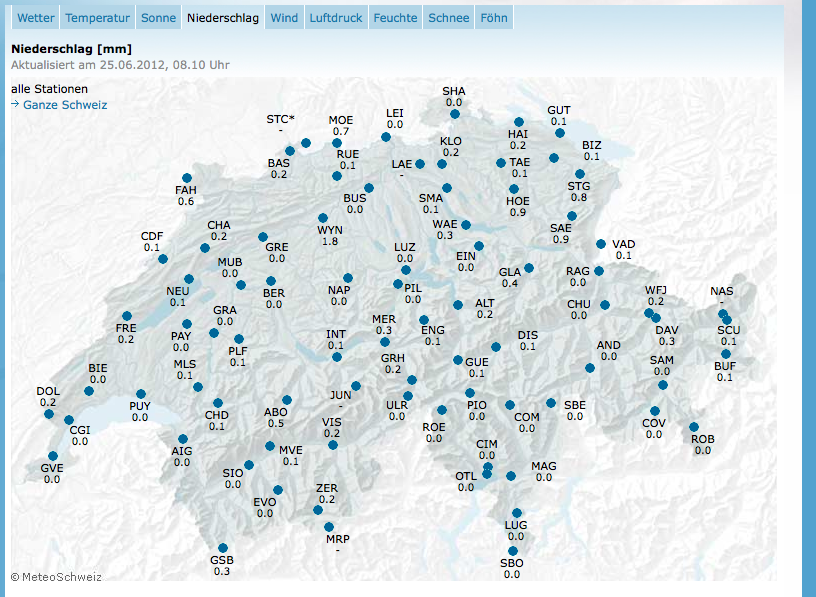Screen dimensions: 816x597
Task: Open the Schnee tab
Action: [x=449, y=18]
